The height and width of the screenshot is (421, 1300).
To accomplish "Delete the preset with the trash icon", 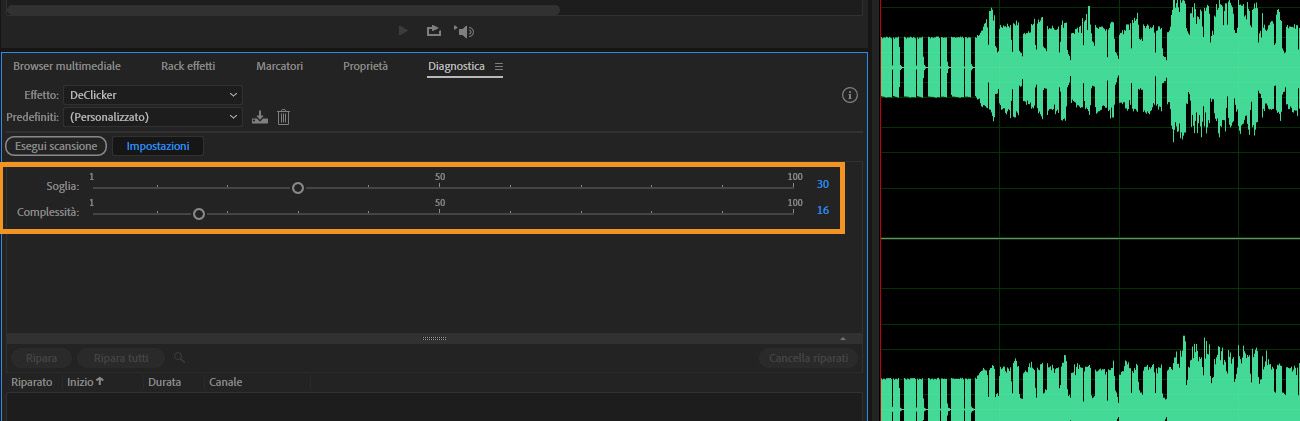I will click(x=283, y=118).
